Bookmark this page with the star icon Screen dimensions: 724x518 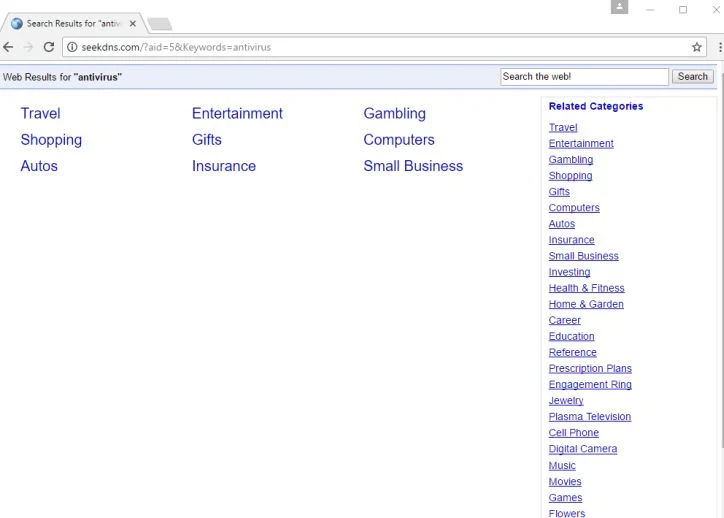pos(697,47)
